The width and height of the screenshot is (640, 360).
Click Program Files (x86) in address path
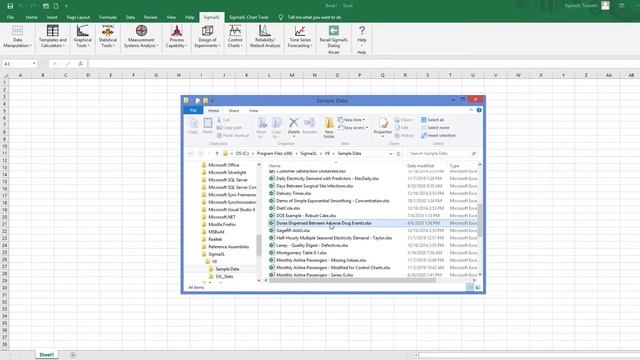274,153
